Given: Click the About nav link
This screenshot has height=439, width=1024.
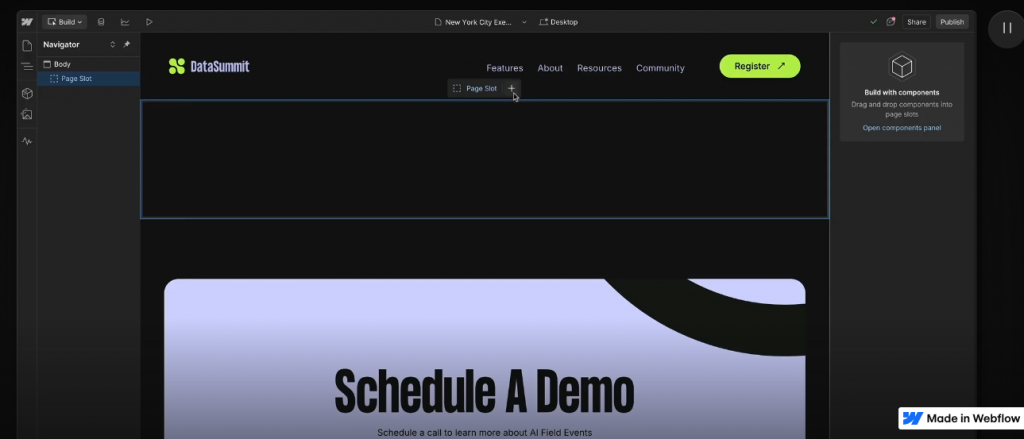Looking at the screenshot, I should click(550, 68).
